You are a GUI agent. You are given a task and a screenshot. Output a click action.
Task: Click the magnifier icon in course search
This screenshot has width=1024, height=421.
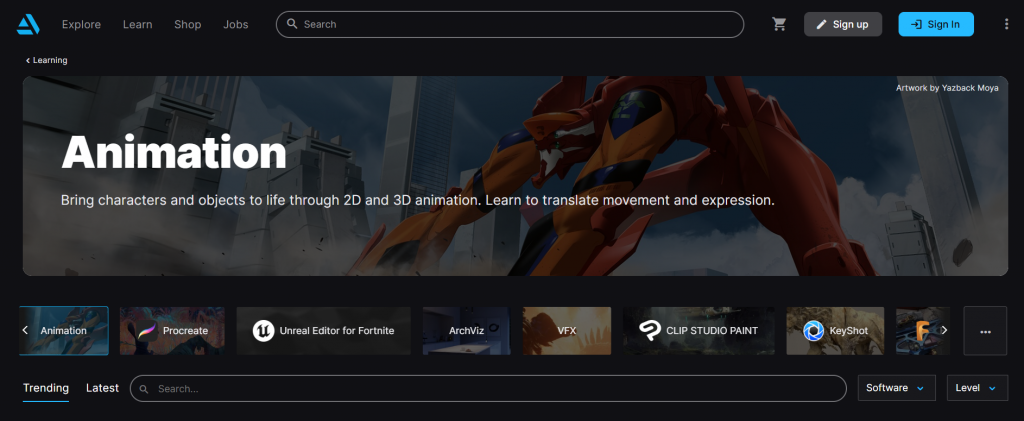pyautogui.click(x=144, y=388)
